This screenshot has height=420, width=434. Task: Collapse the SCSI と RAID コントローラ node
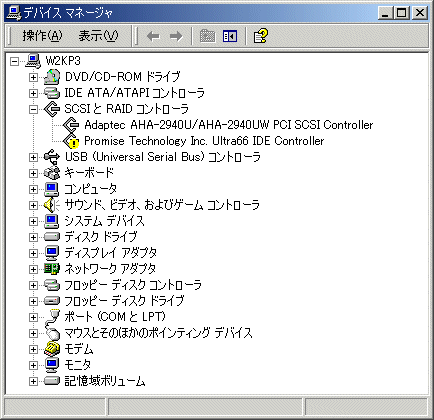(x=33, y=109)
